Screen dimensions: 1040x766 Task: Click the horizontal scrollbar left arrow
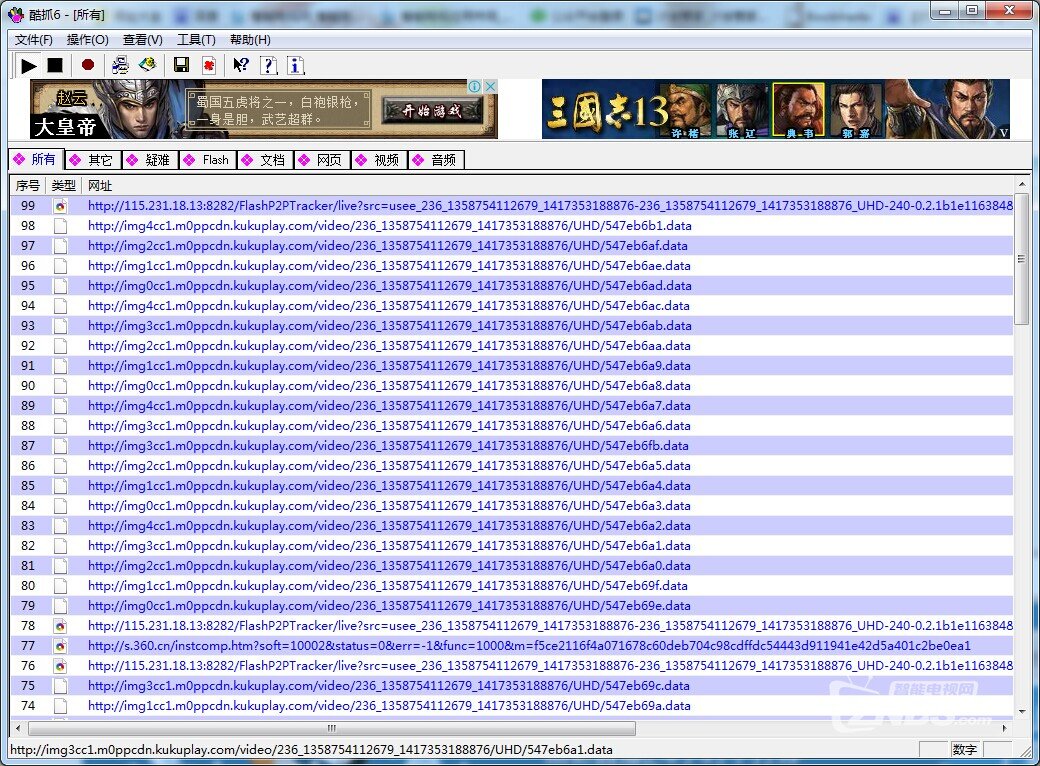[18, 728]
